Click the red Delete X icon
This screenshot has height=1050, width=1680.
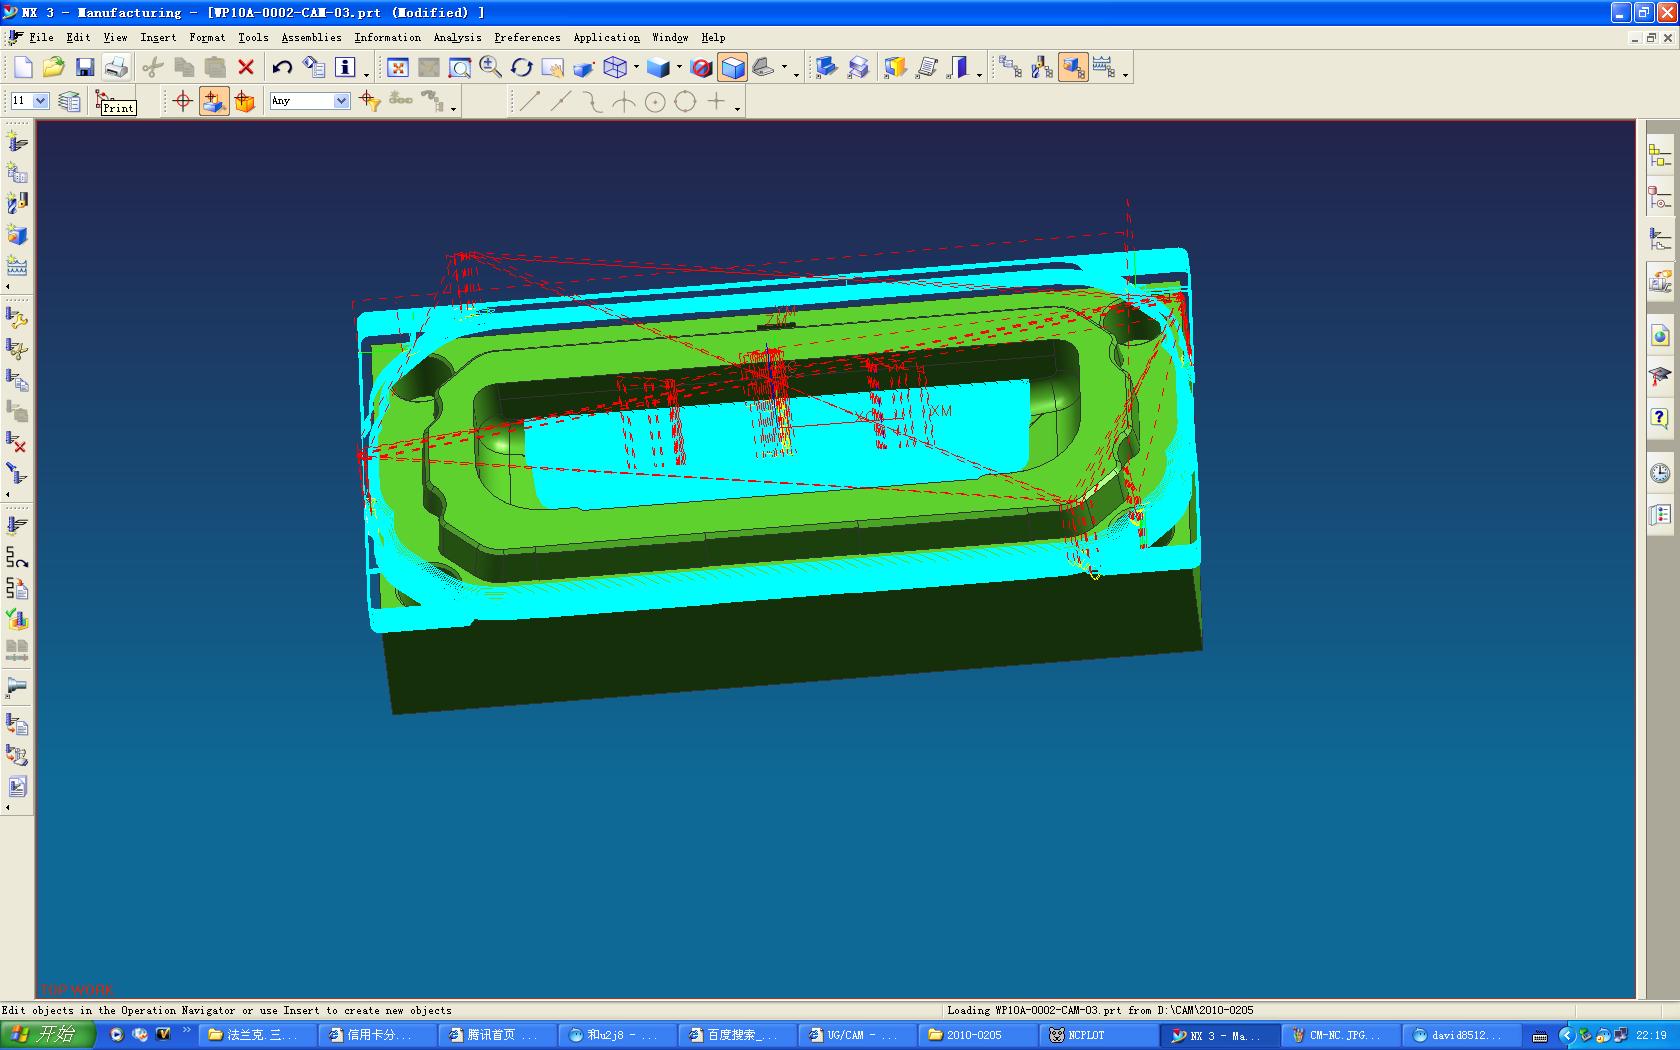click(x=246, y=67)
